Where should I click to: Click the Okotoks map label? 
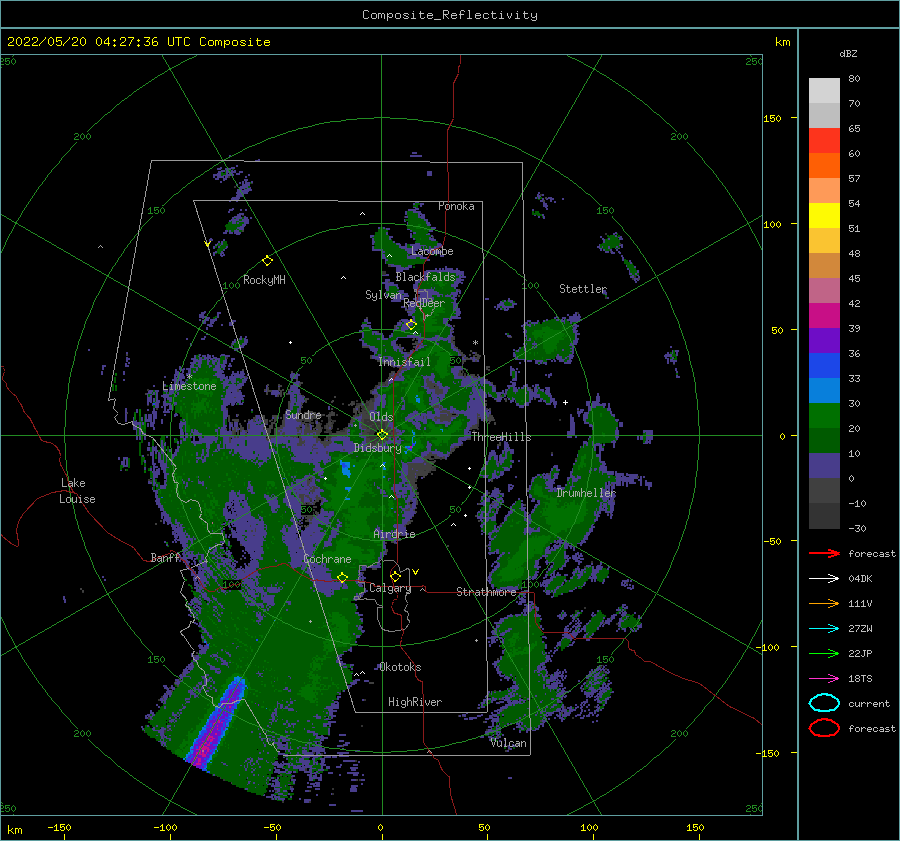point(400,667)
